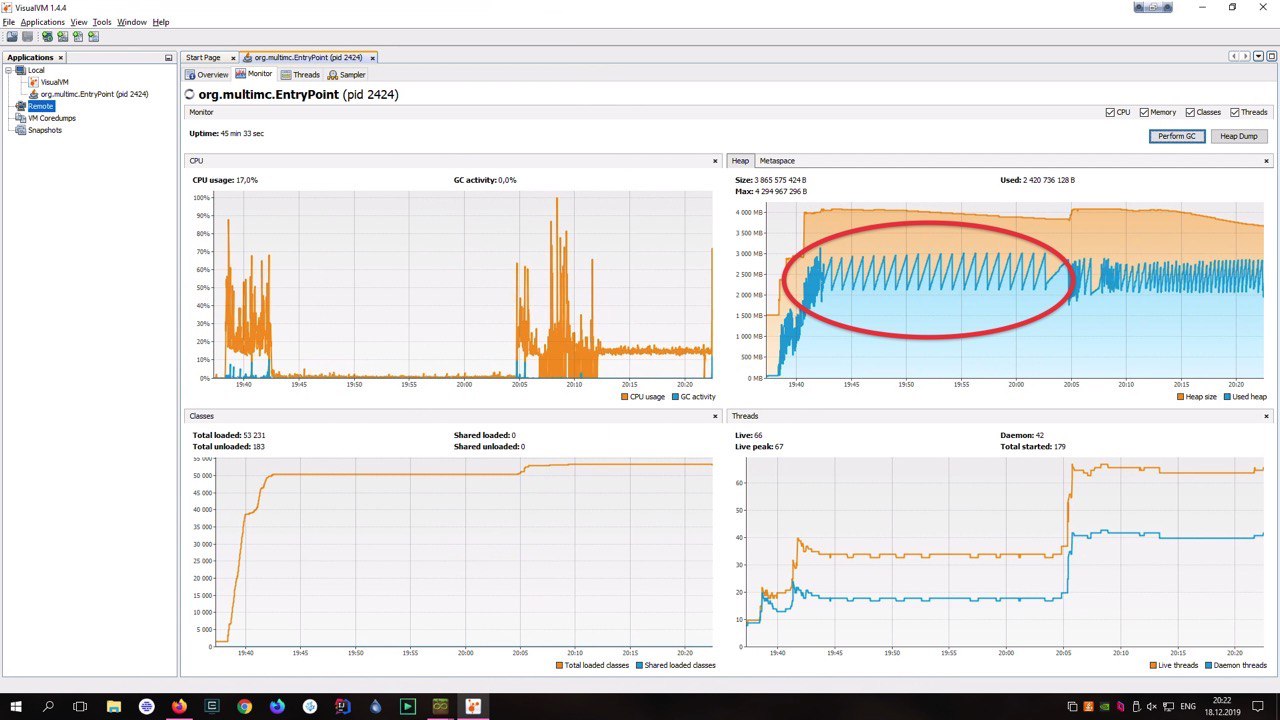Click the blue Used heap legend swatch

[1227, 397]
